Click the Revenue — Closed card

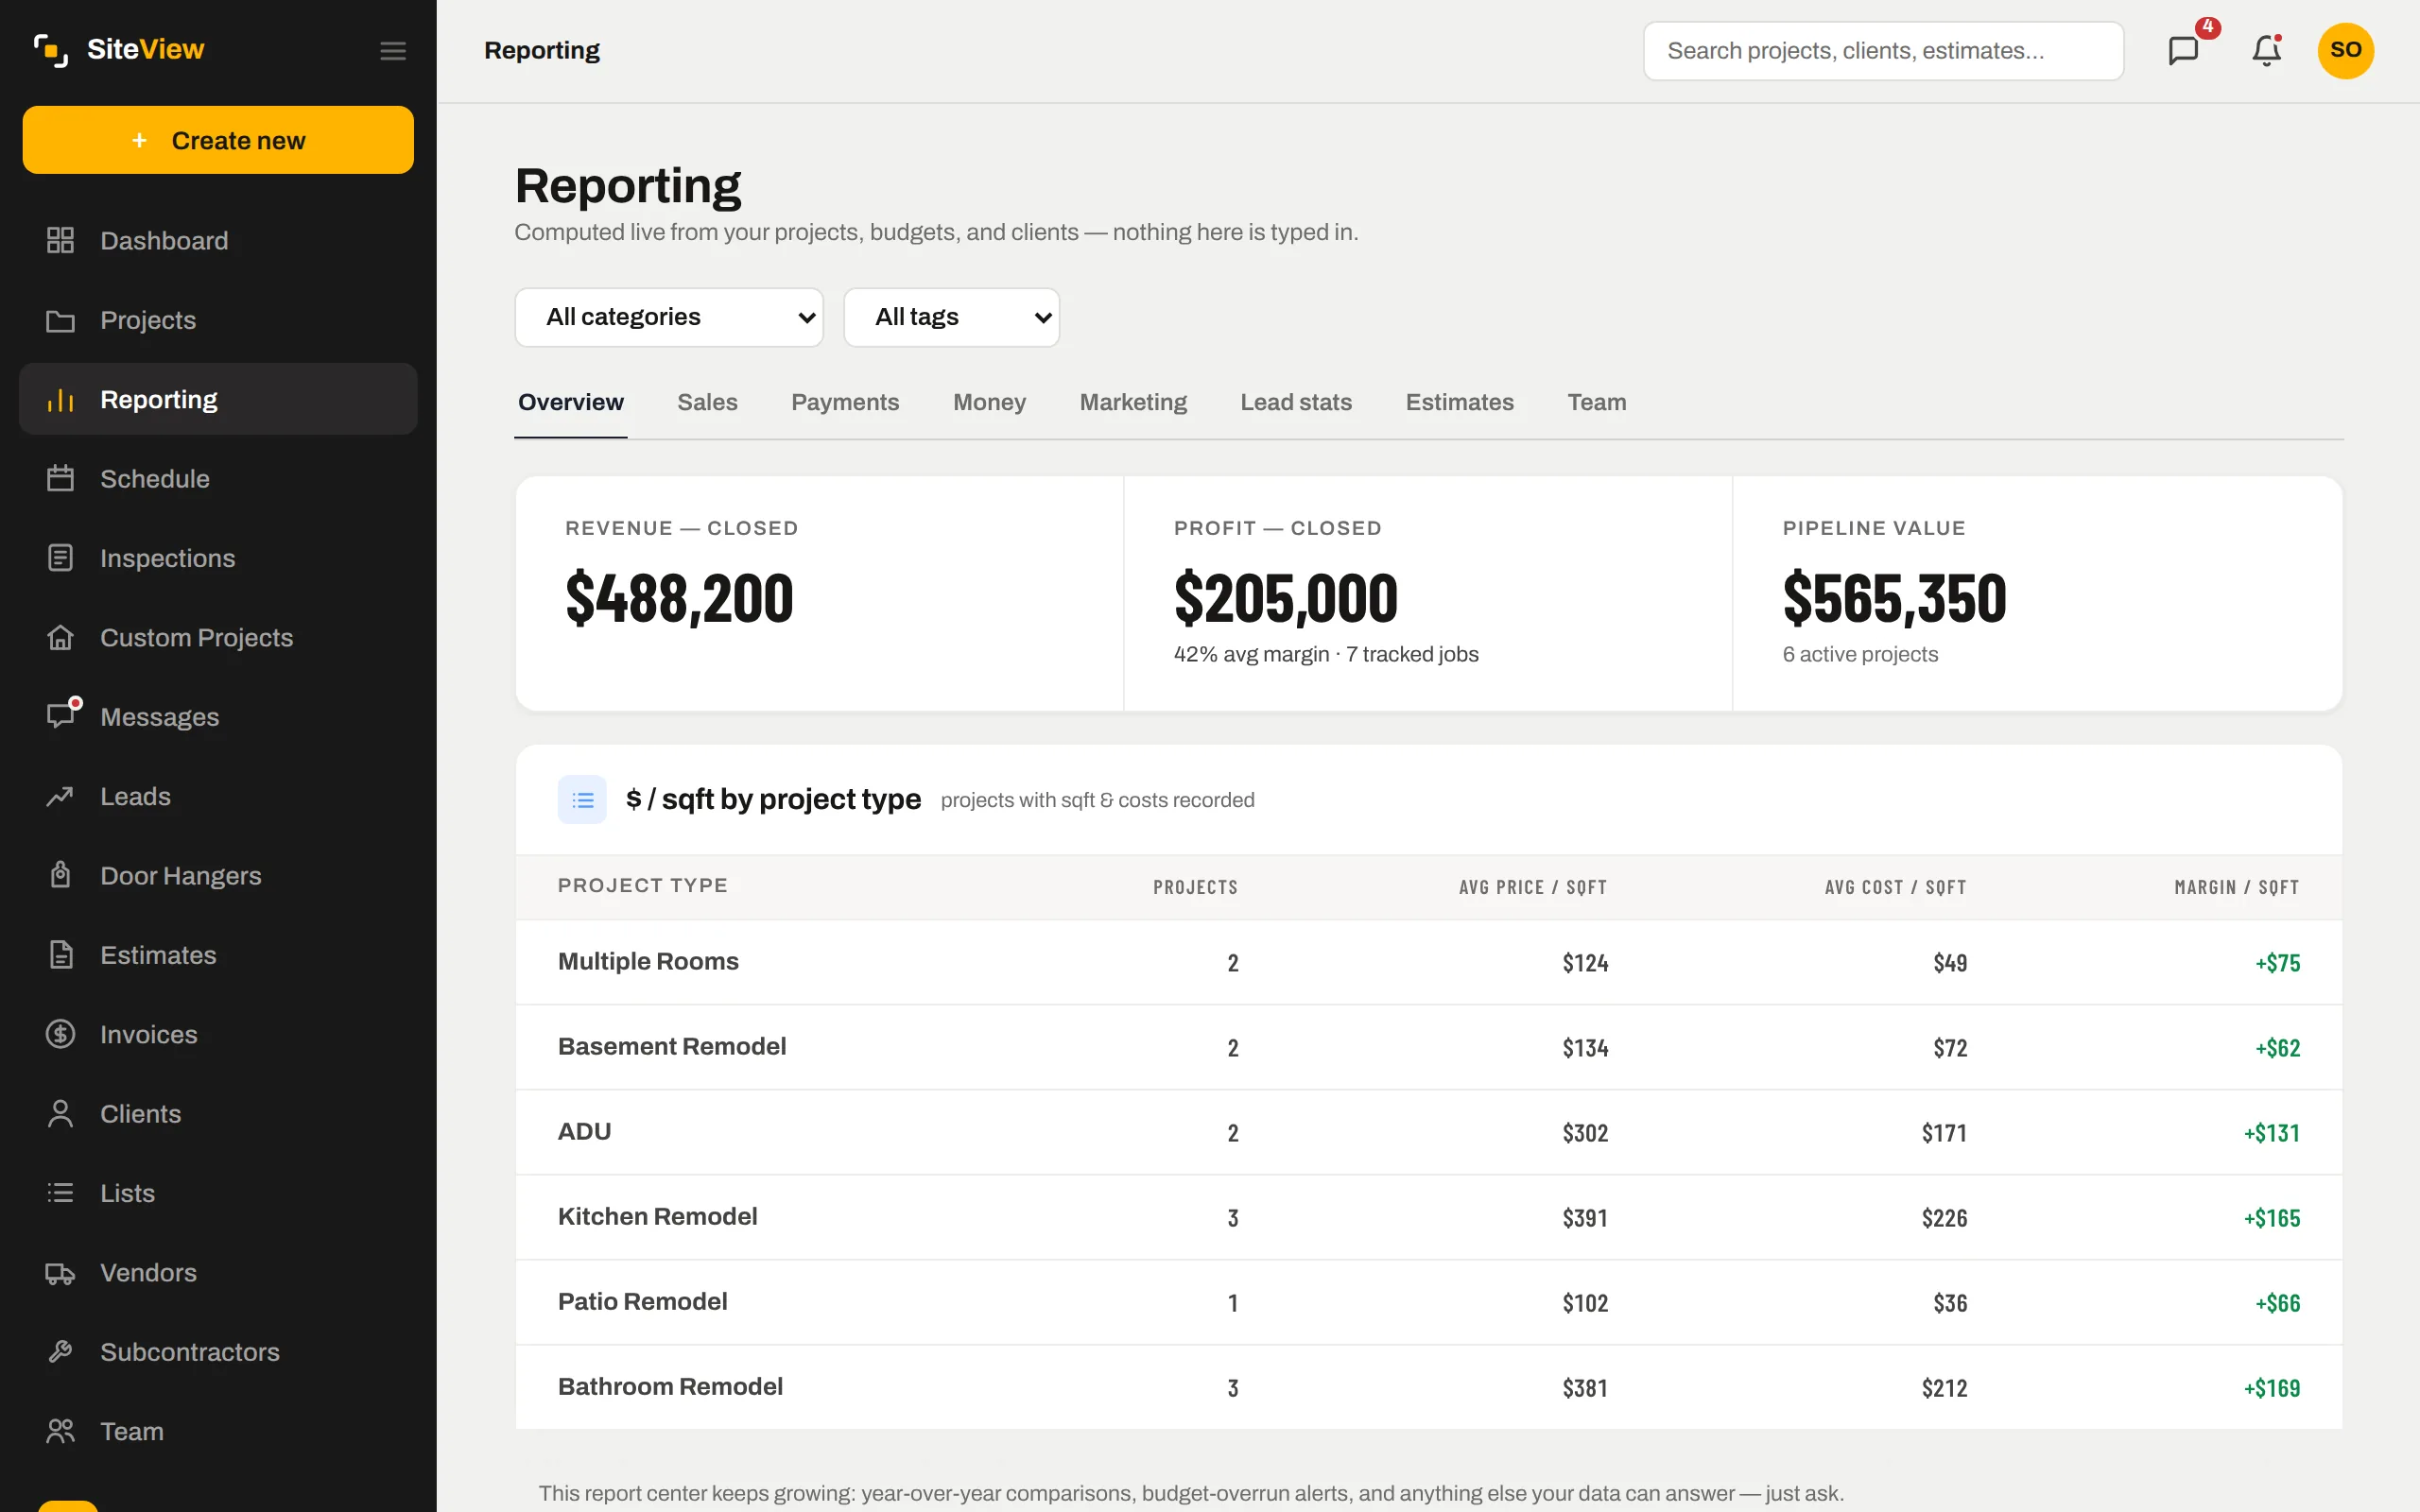pos(819,594)
